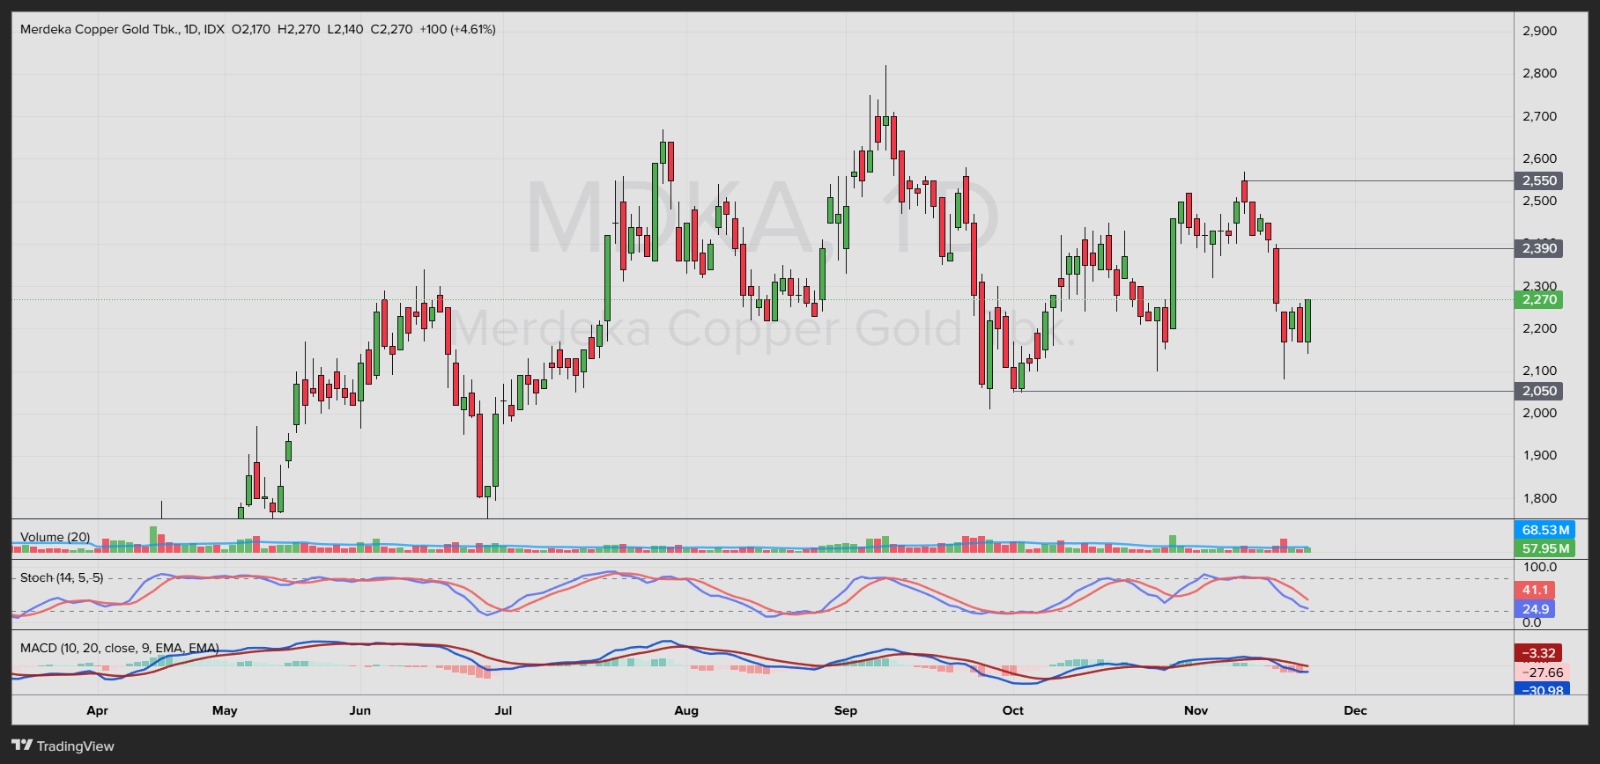The width and height of the screenshot is (1600, 764).
Task: Click the 2,390 horizontal line price label
Action: tap(1540, 248)
